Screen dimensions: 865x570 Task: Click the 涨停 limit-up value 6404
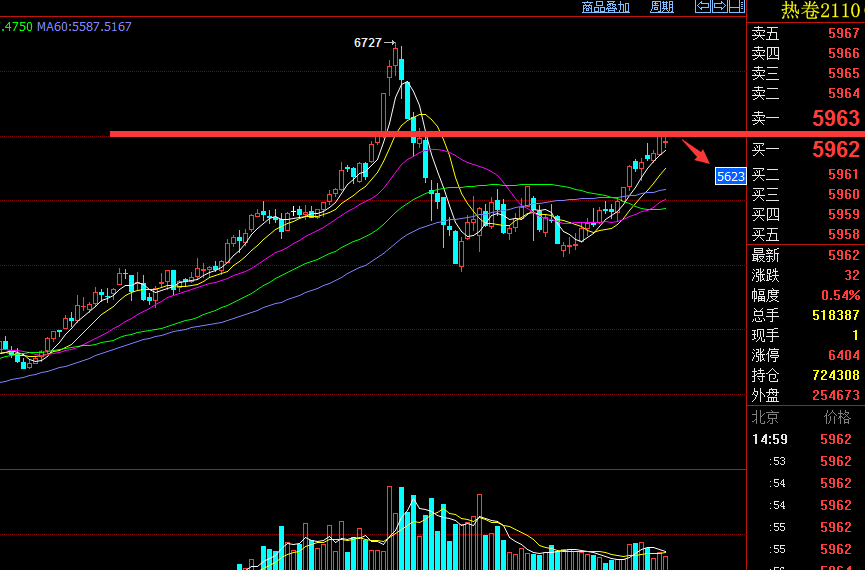coord(843,355)
